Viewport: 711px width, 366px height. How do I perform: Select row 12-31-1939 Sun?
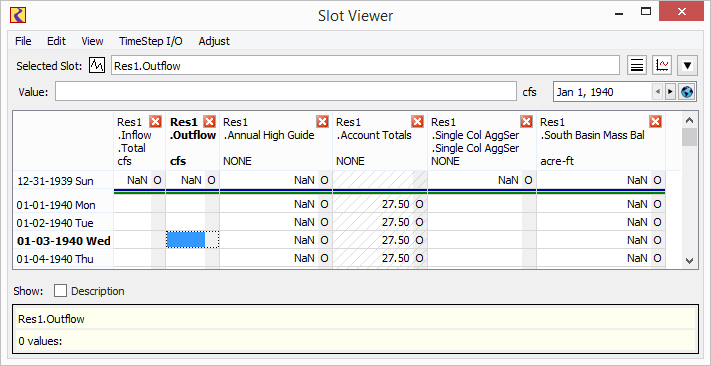63,181
